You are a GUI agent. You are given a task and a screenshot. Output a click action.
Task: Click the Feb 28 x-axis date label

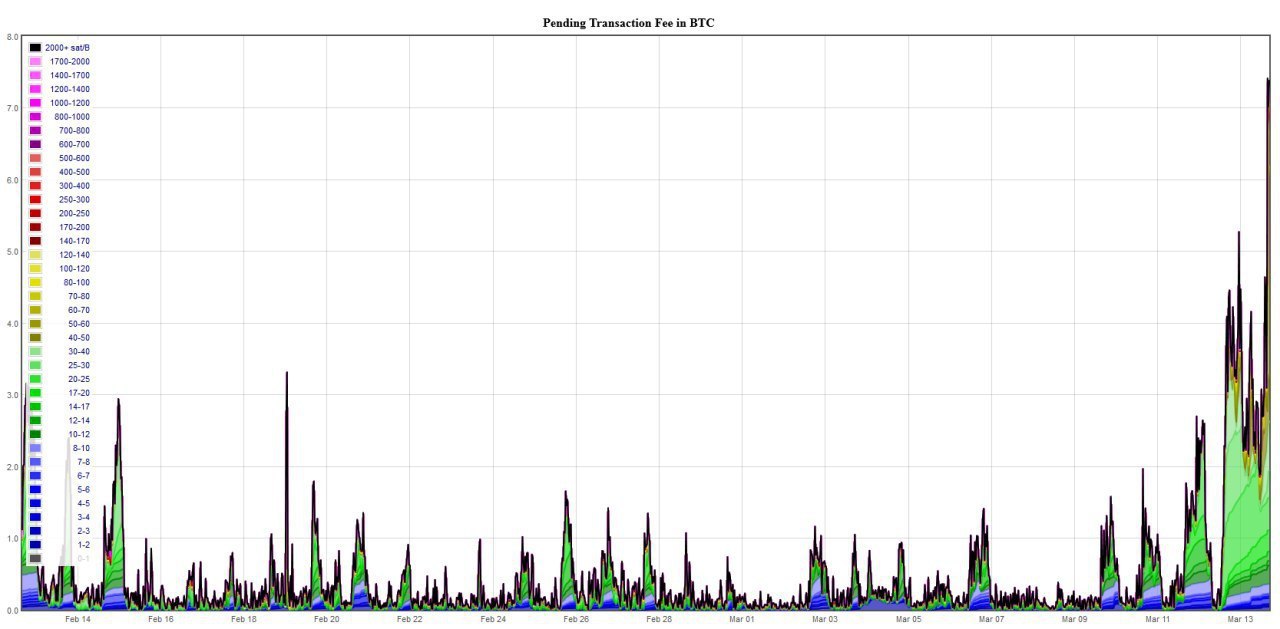pyautogui.click(x=659, y=620)
